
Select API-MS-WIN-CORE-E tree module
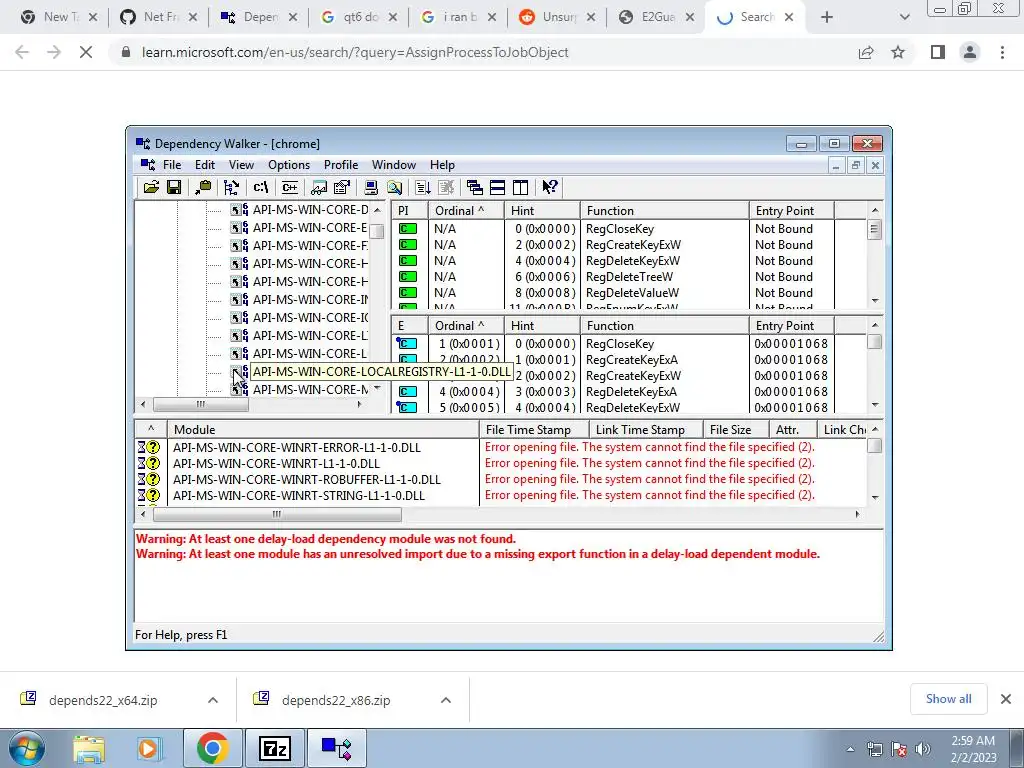(310, 228)
